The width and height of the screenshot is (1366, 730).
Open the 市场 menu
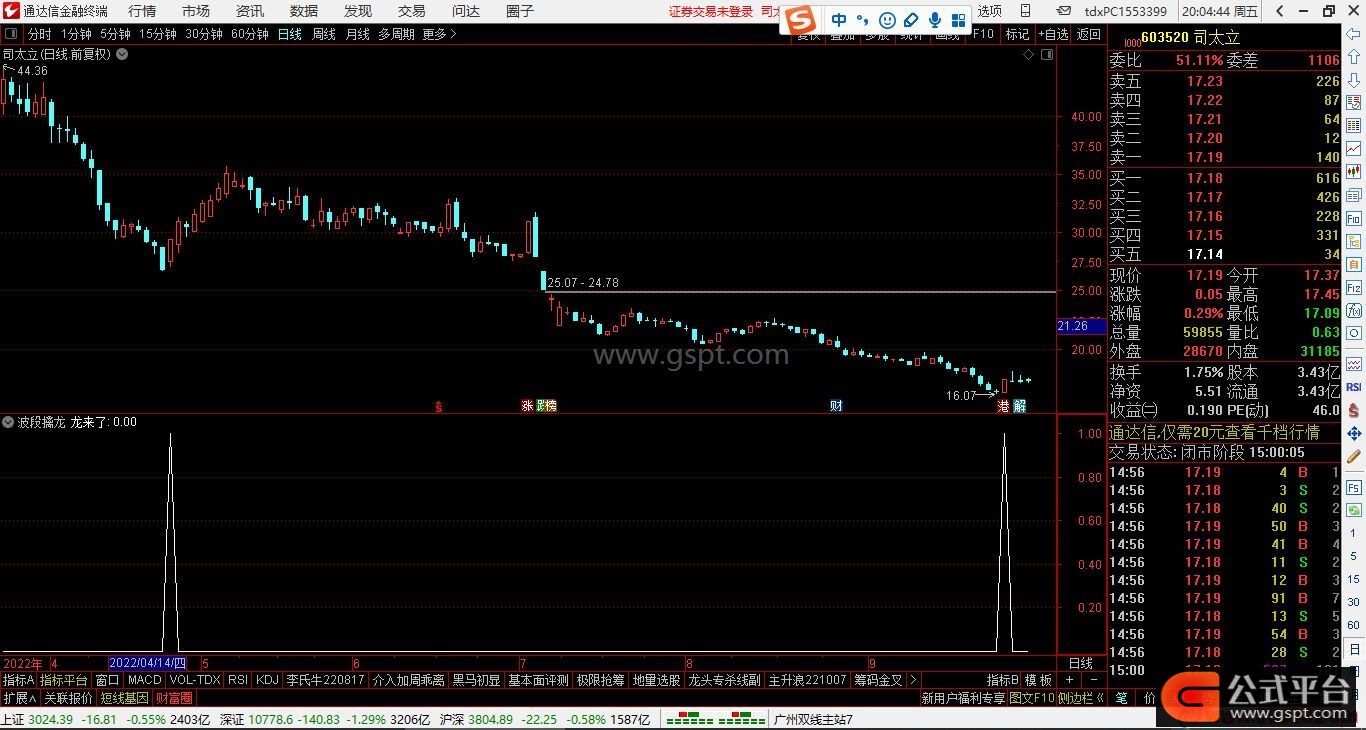(x=196, y=11)
